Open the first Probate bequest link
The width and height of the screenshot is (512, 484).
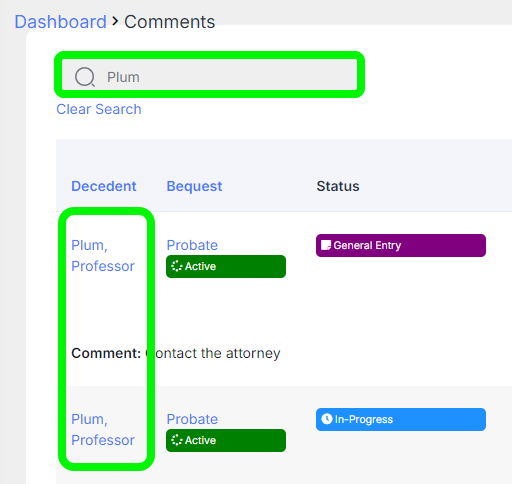pos(192,245)
